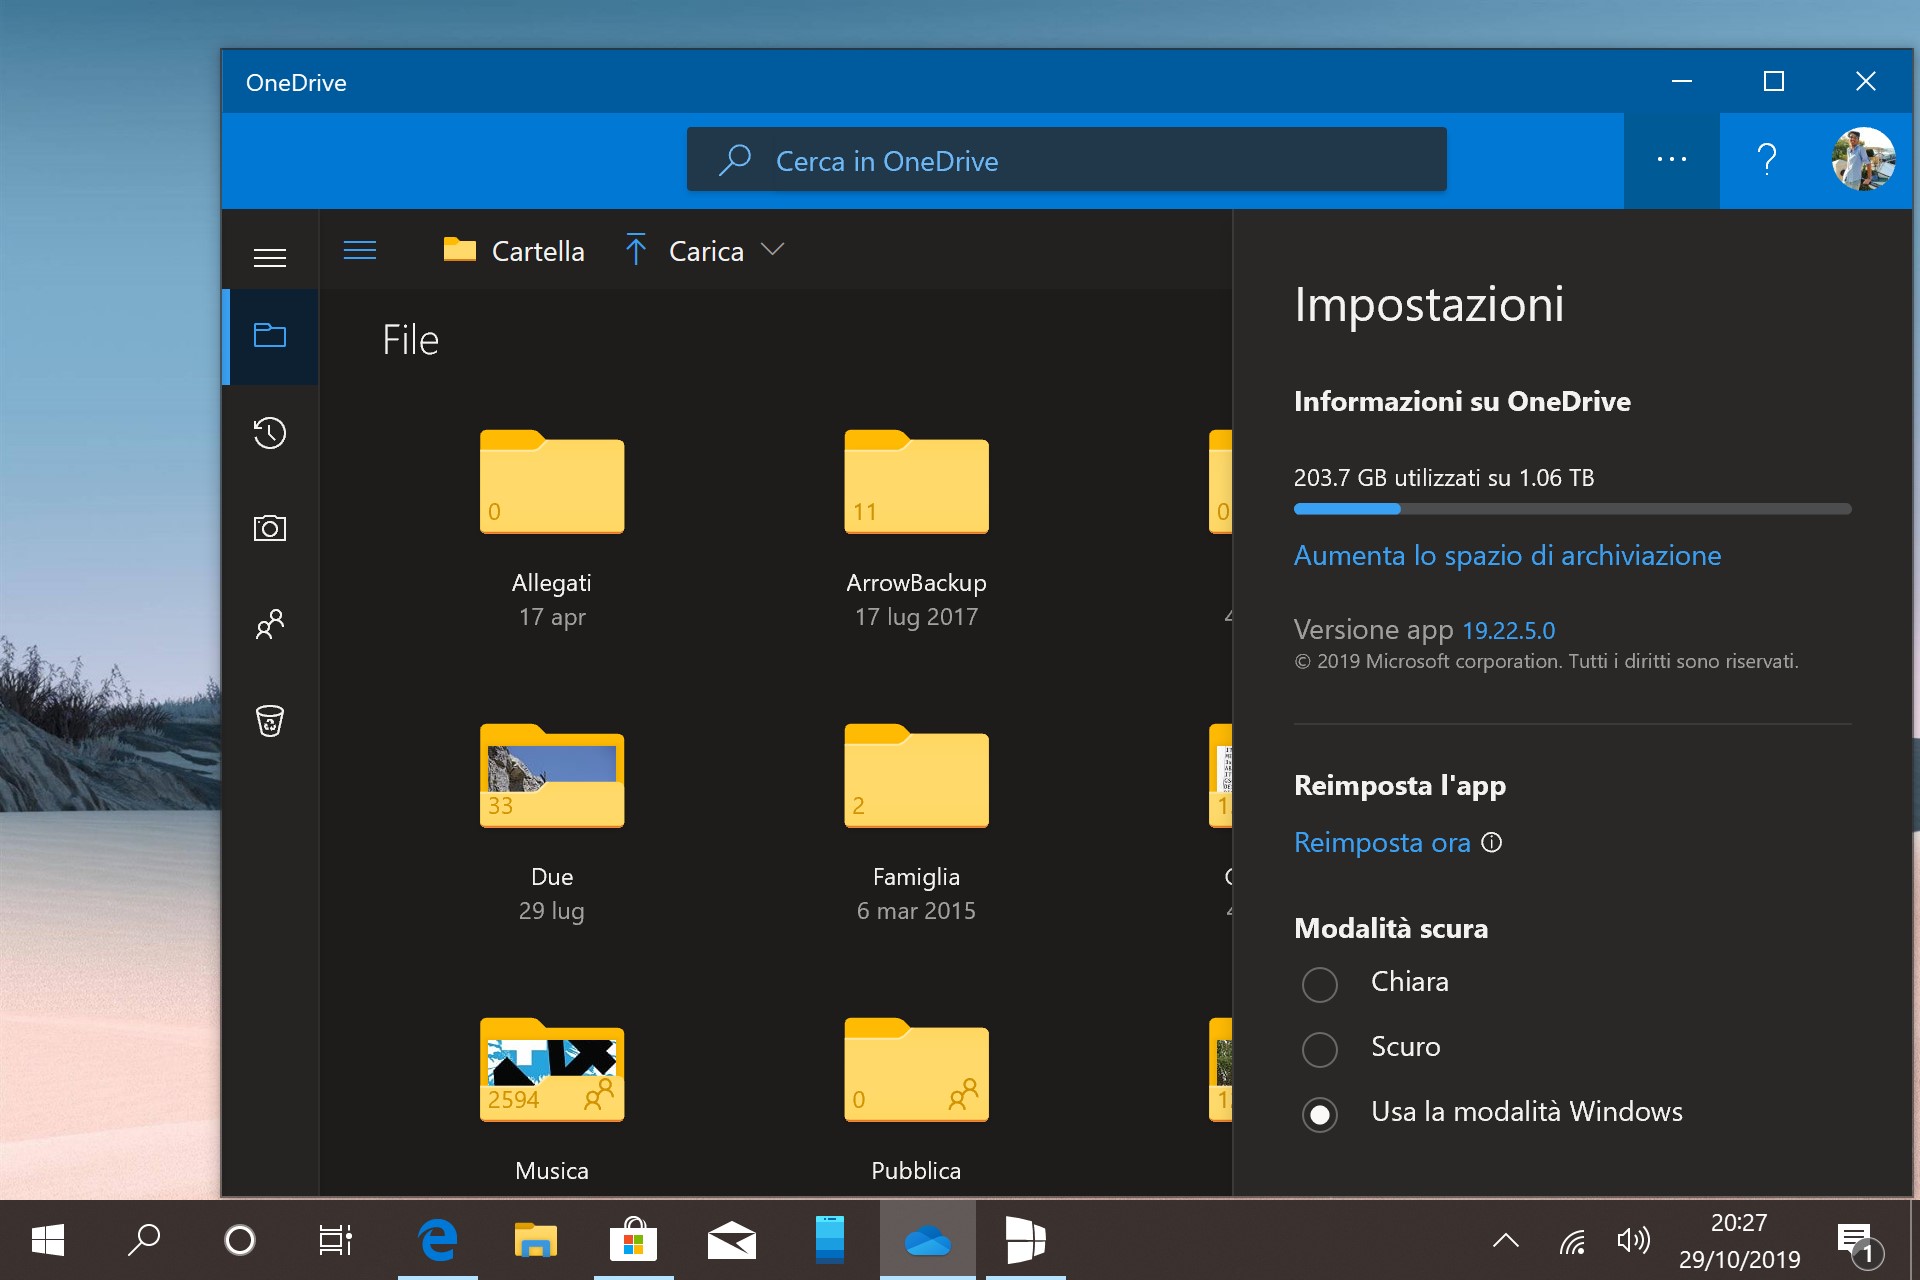Open the Famiglia folder
The height and width of the screenshot is (1280, 1920).
click(x=916, y=775)
